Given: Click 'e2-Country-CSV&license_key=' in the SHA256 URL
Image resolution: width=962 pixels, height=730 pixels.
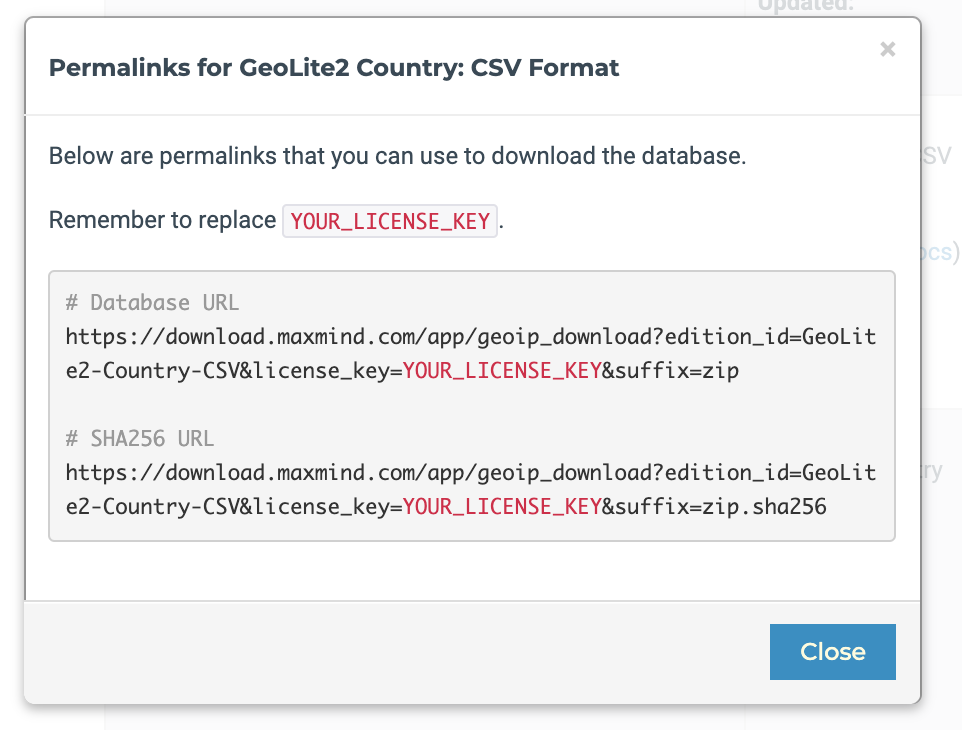Looking at the screenshot, I should (233, 507).
